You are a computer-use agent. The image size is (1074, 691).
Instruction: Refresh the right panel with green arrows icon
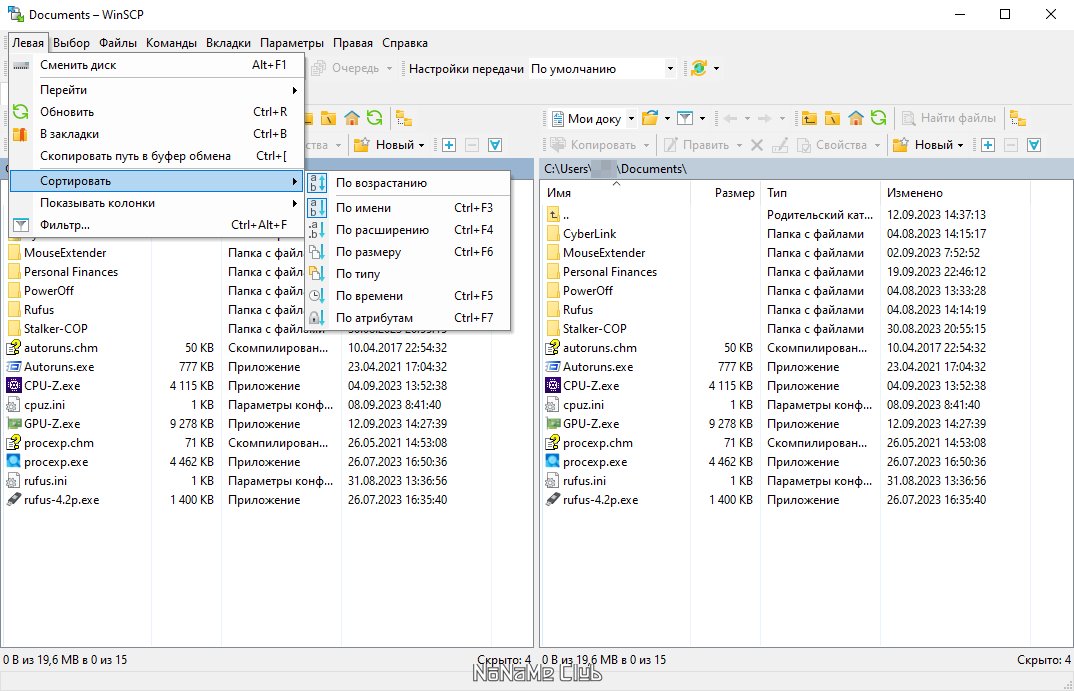tap(879, 118)
